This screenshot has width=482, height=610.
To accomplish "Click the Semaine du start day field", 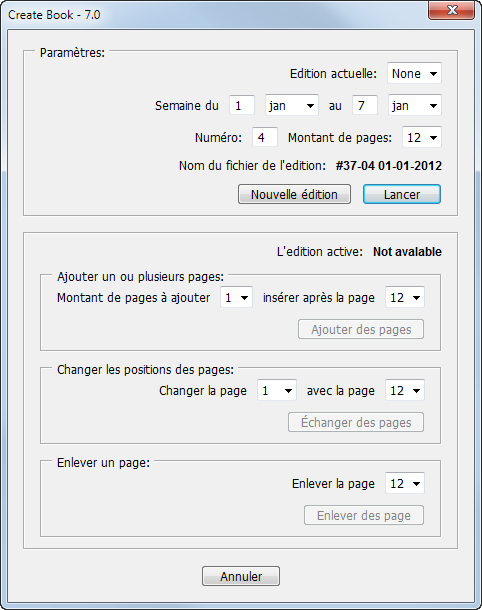I will 242,105.
